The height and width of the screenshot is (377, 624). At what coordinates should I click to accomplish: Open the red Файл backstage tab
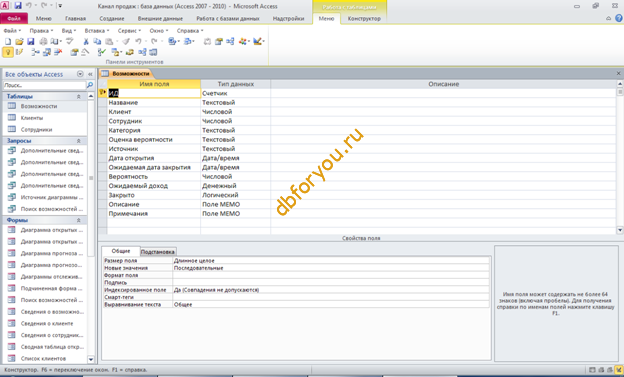click(x=14, y=18)
